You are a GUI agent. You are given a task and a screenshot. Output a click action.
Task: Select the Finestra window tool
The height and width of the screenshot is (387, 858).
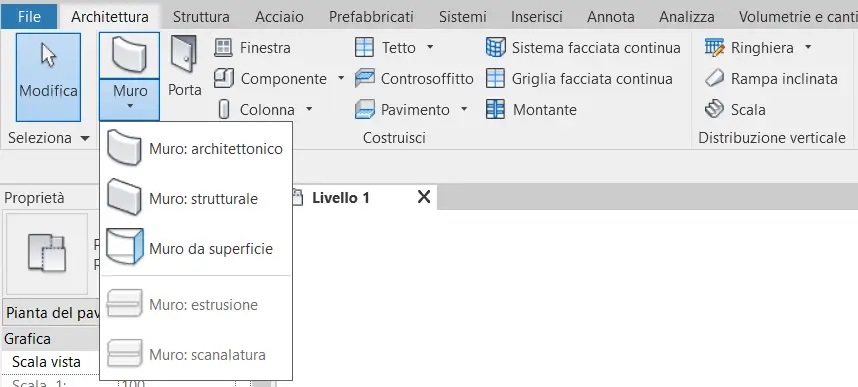point(252,48)
